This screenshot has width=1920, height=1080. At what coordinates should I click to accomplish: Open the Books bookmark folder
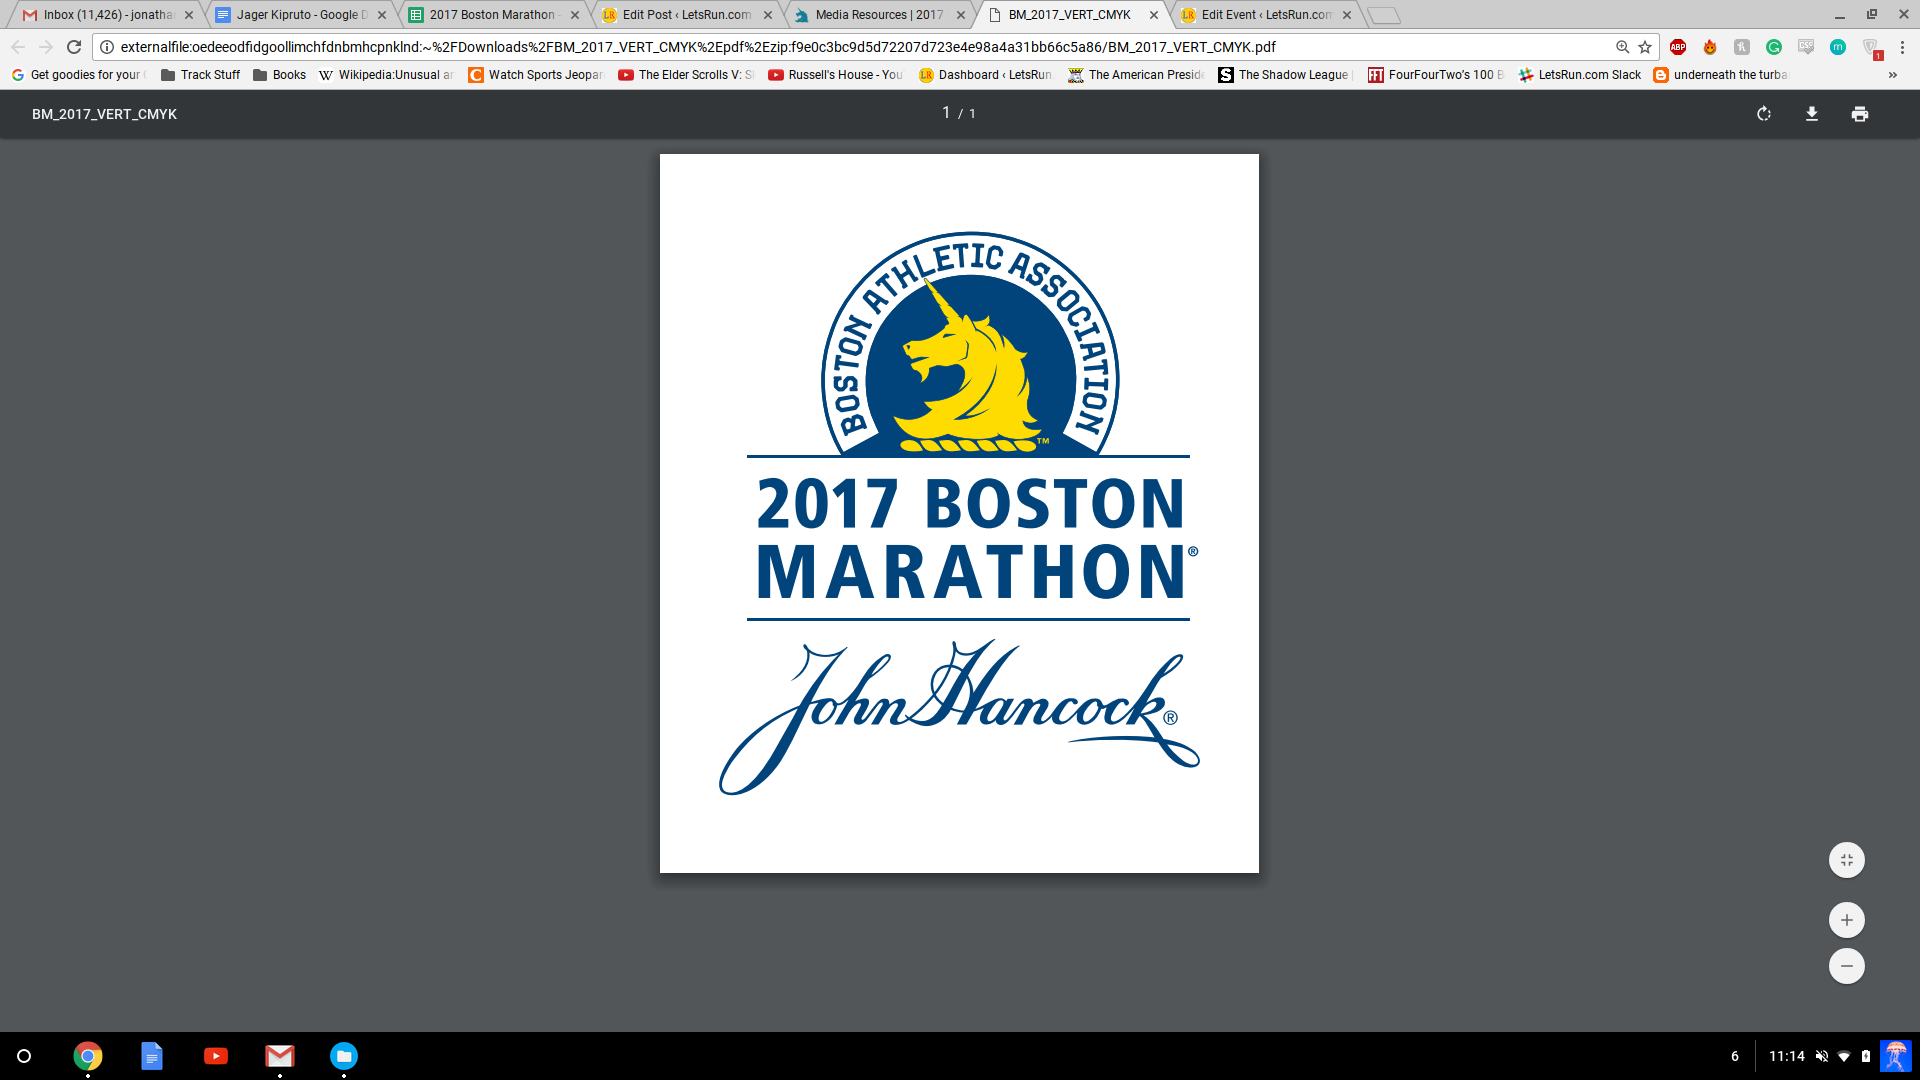(x=279, y=75)
